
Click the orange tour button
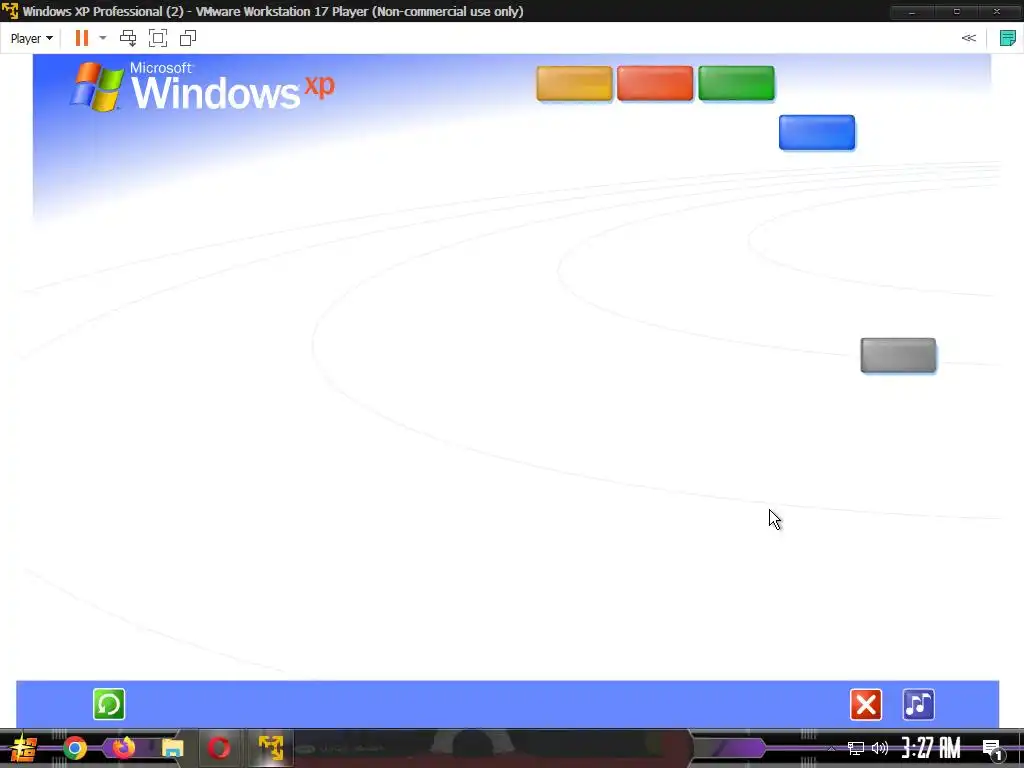click(575, 84)
